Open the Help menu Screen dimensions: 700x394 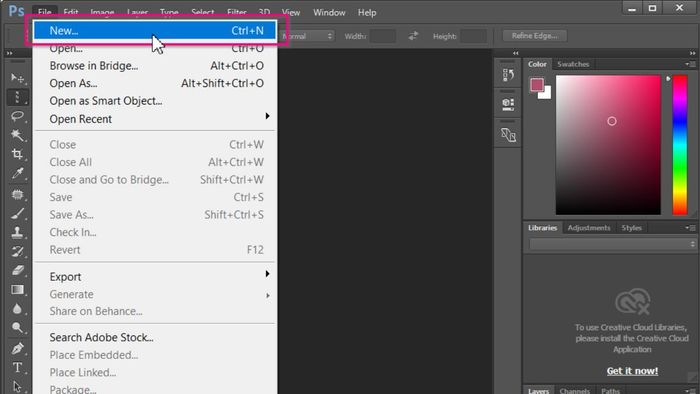(367, 12)
